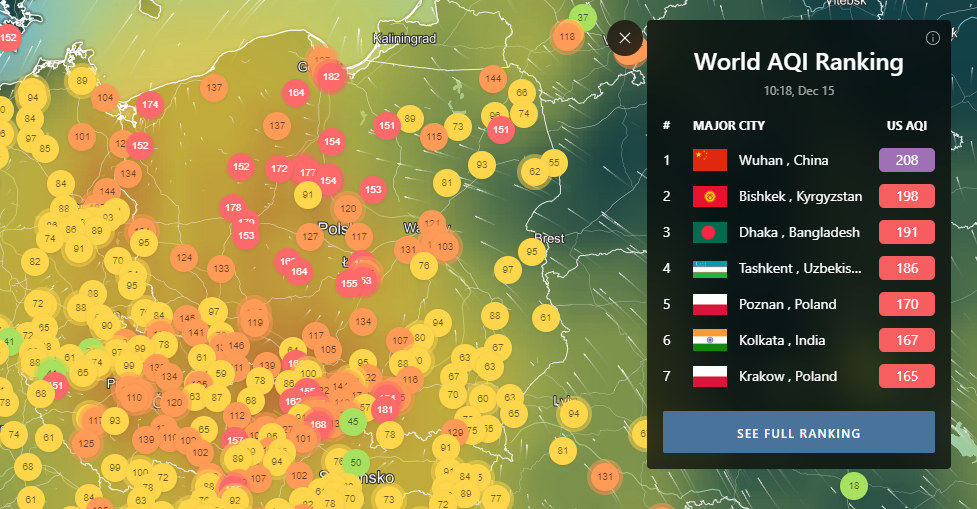Open the Poznan, Poland ranking entry

[x=798, y=304]
